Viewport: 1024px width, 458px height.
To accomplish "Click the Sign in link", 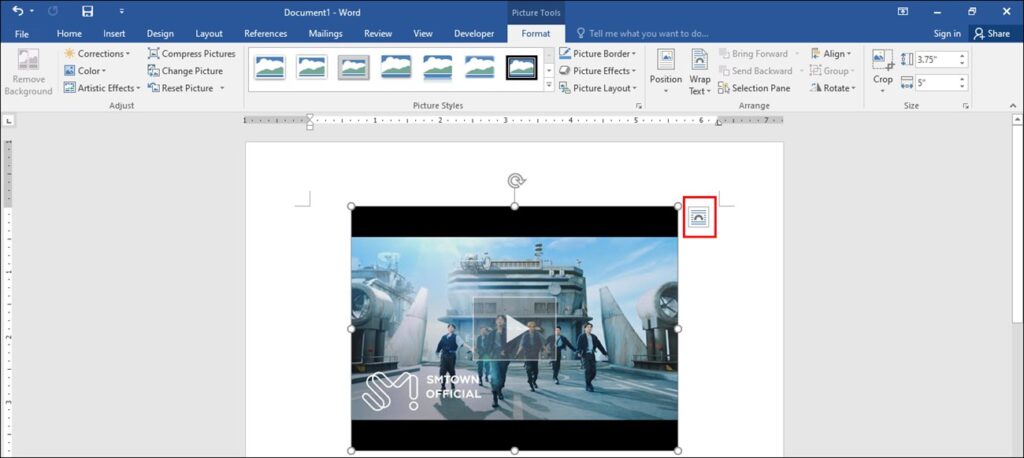I will 947,33.
